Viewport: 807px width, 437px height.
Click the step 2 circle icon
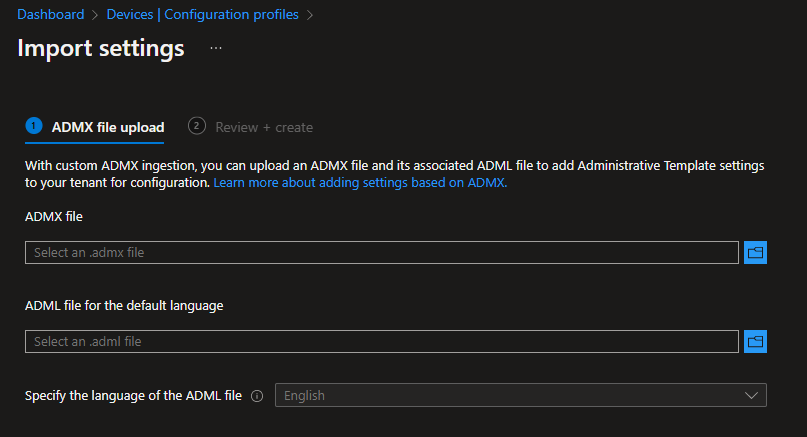coord(197,126)
